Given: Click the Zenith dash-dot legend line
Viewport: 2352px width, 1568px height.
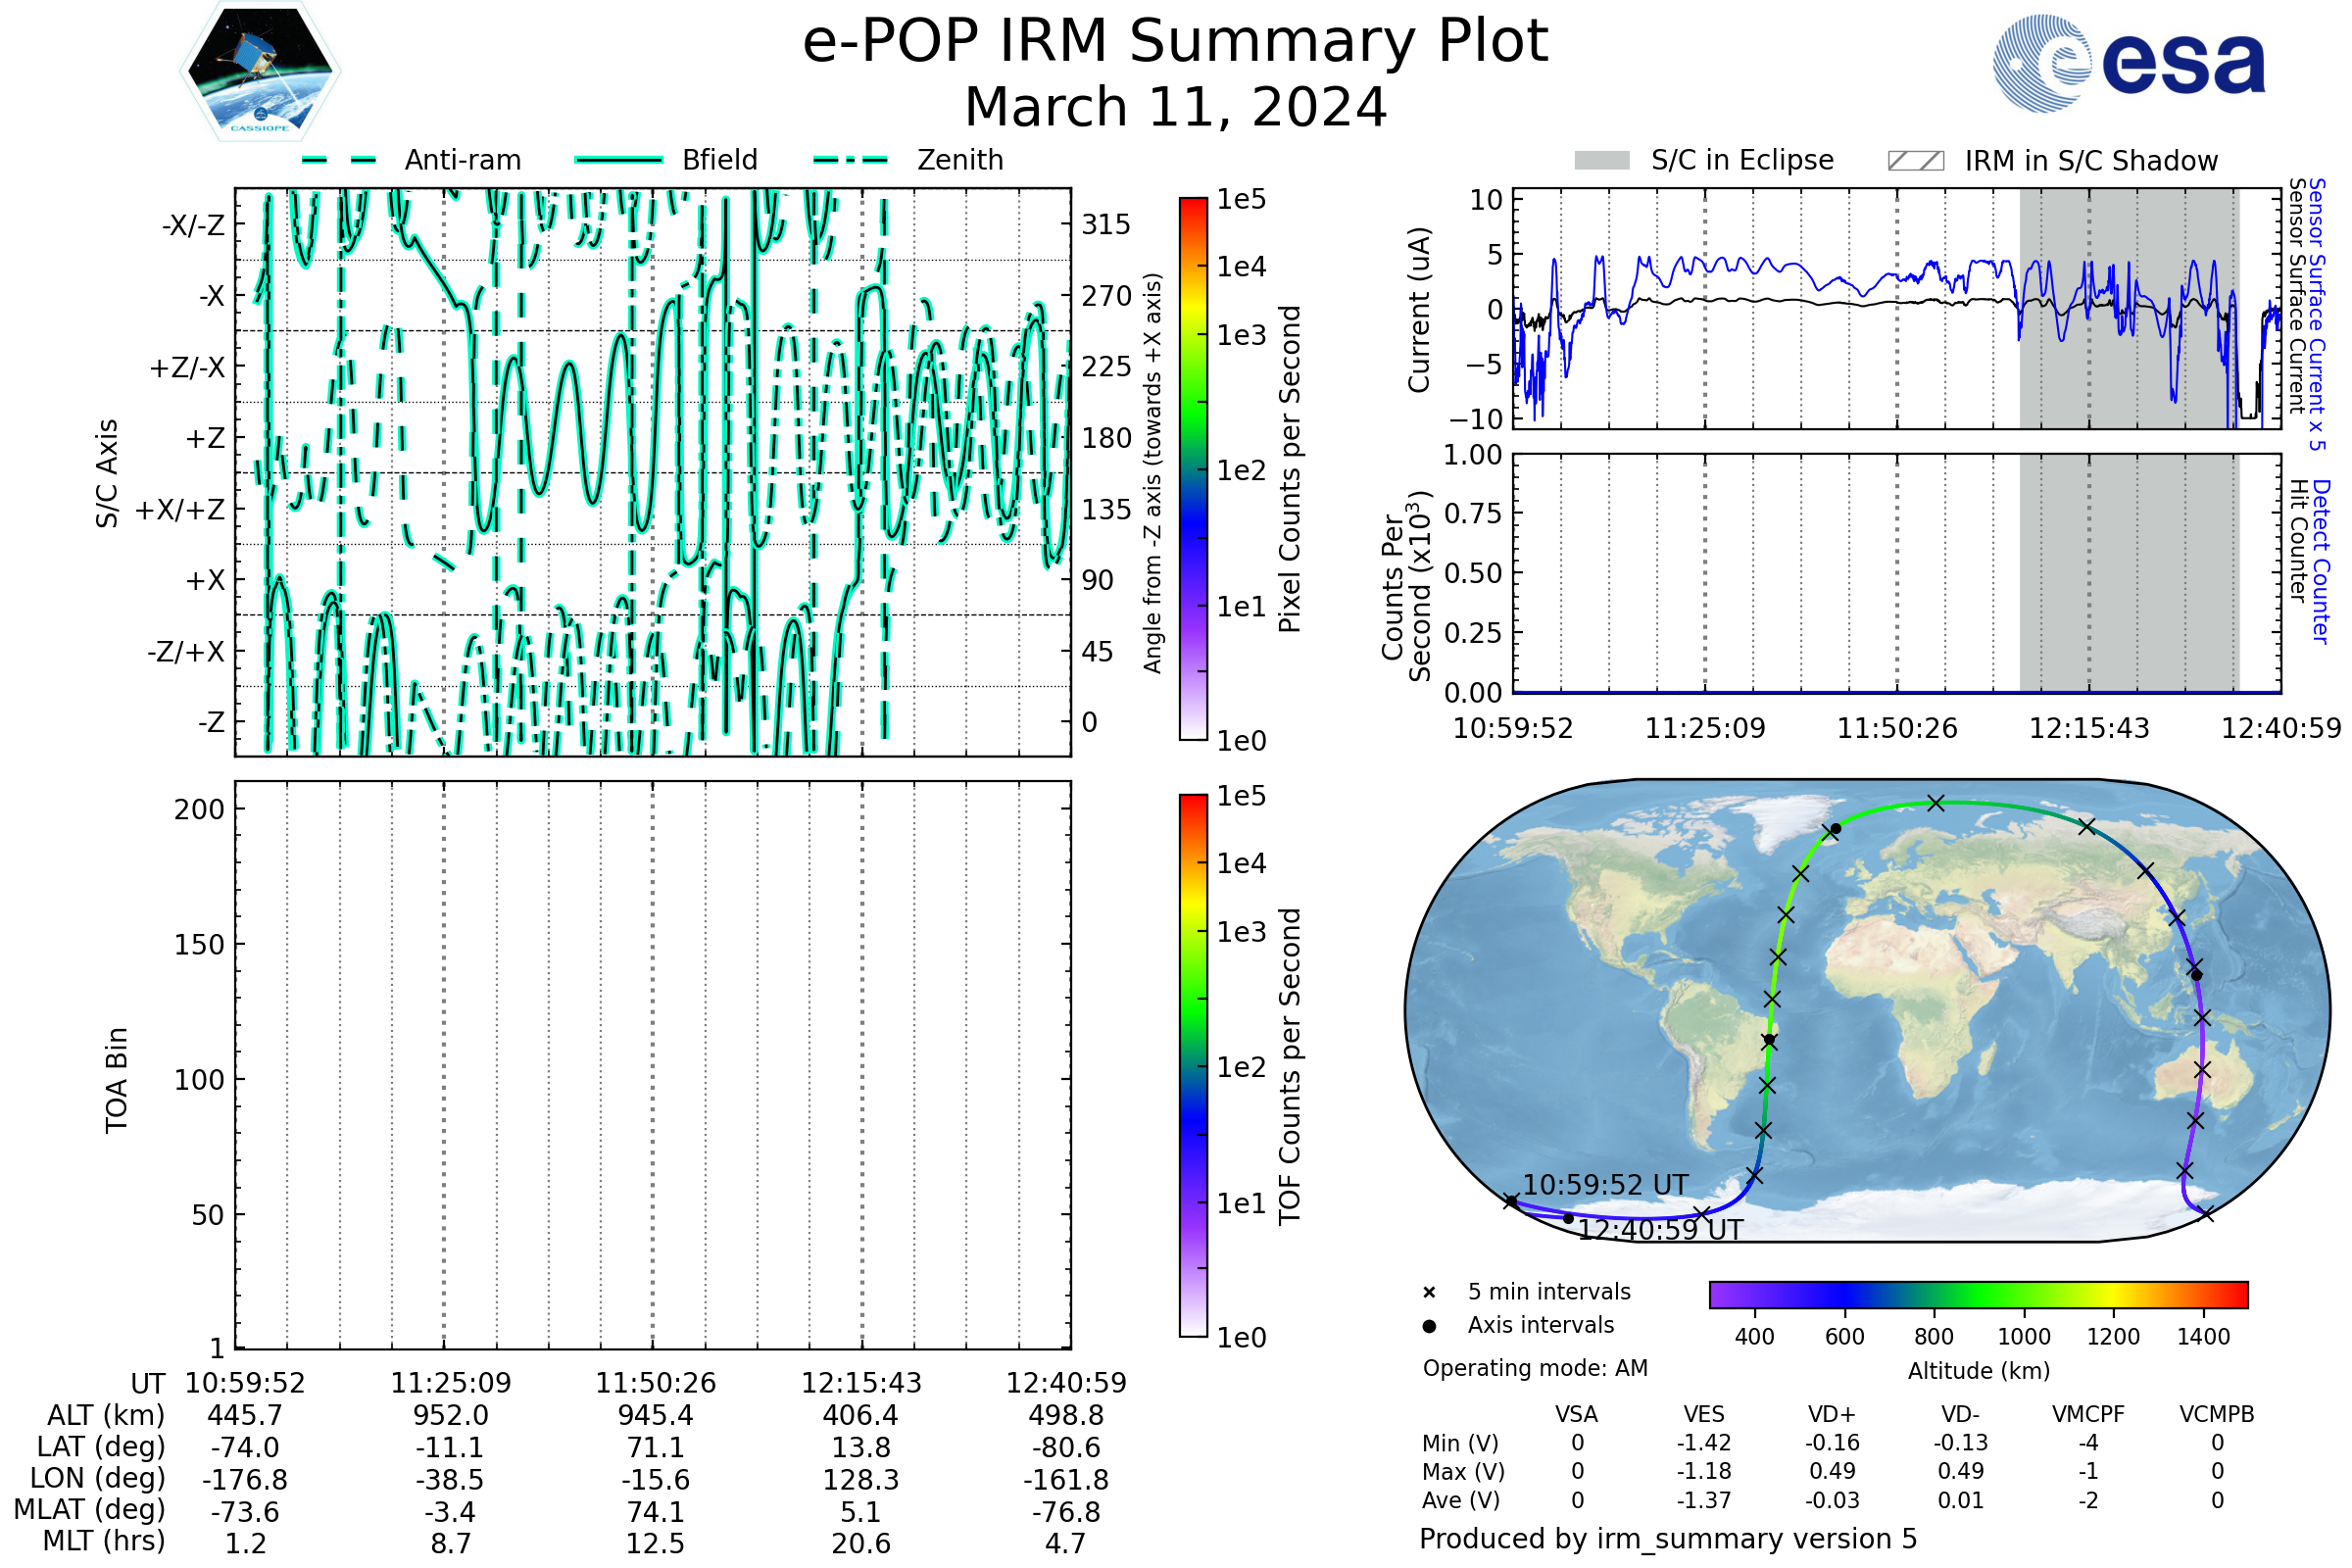Looking at the screenshot, I should (x=851, y=160).
